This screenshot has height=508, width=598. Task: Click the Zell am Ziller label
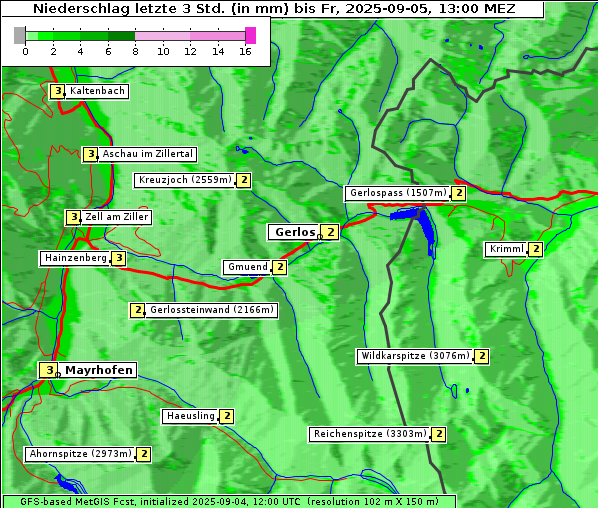pyautogui.click(x=116, y=217)
